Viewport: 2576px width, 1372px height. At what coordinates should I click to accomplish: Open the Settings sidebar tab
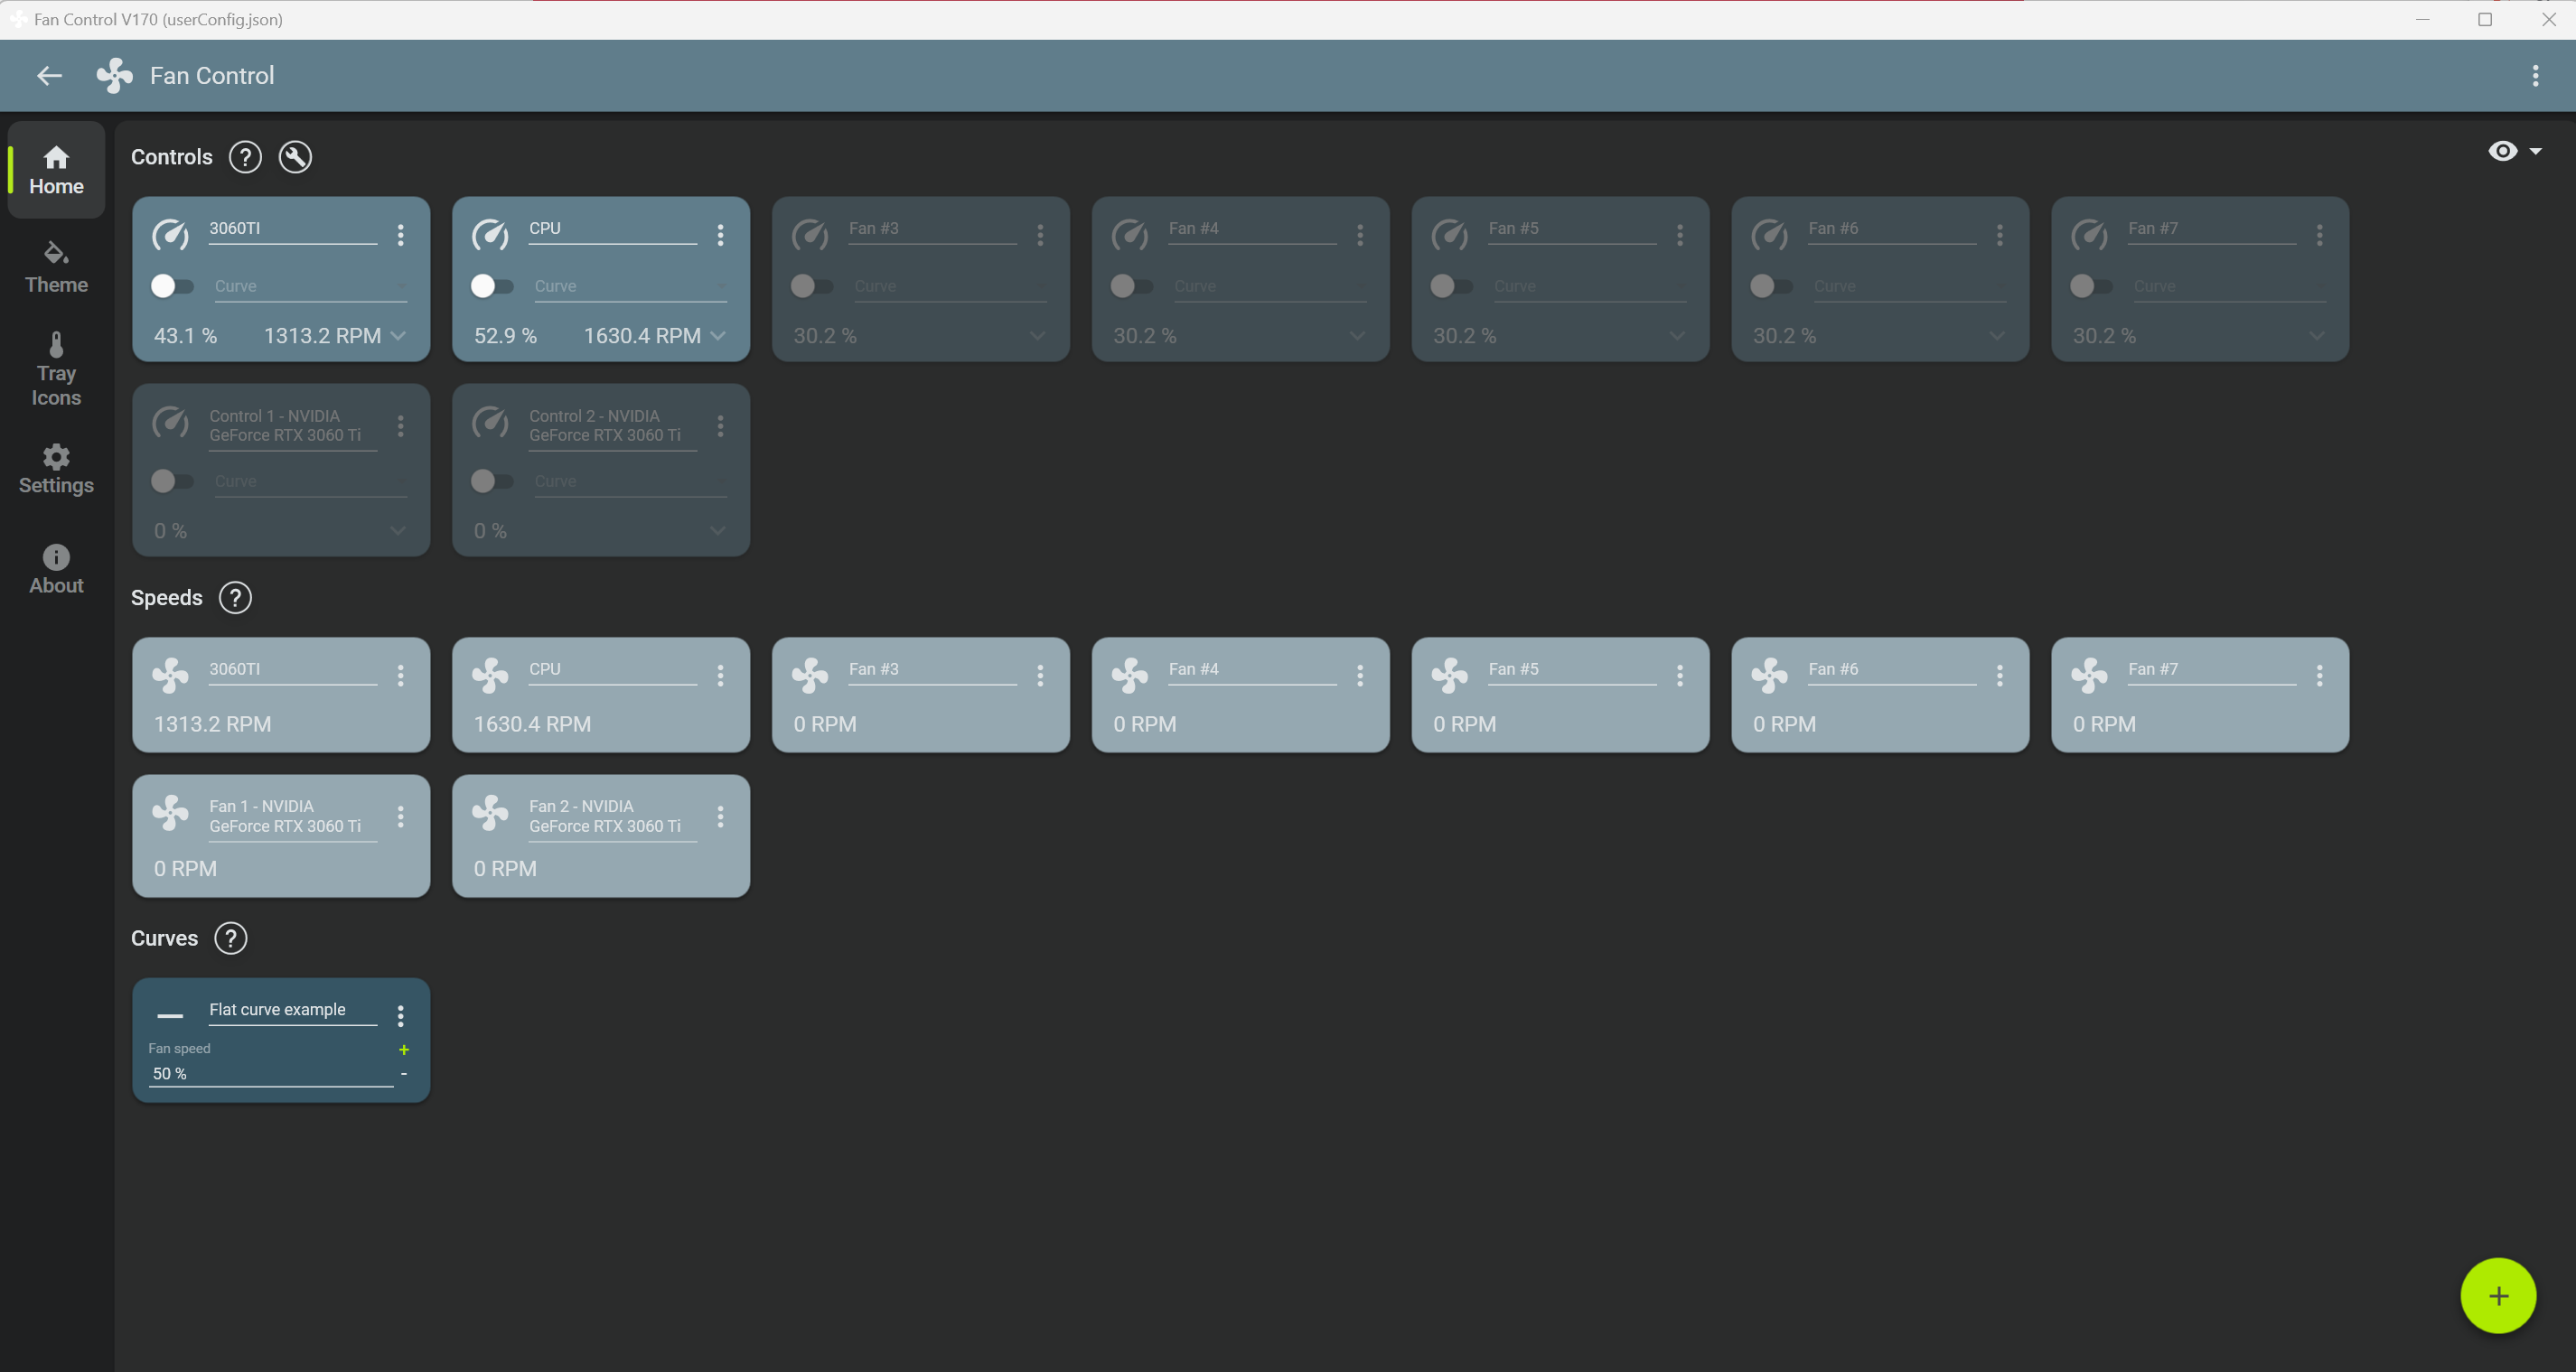pyautogui.click(x=56, y=469)
